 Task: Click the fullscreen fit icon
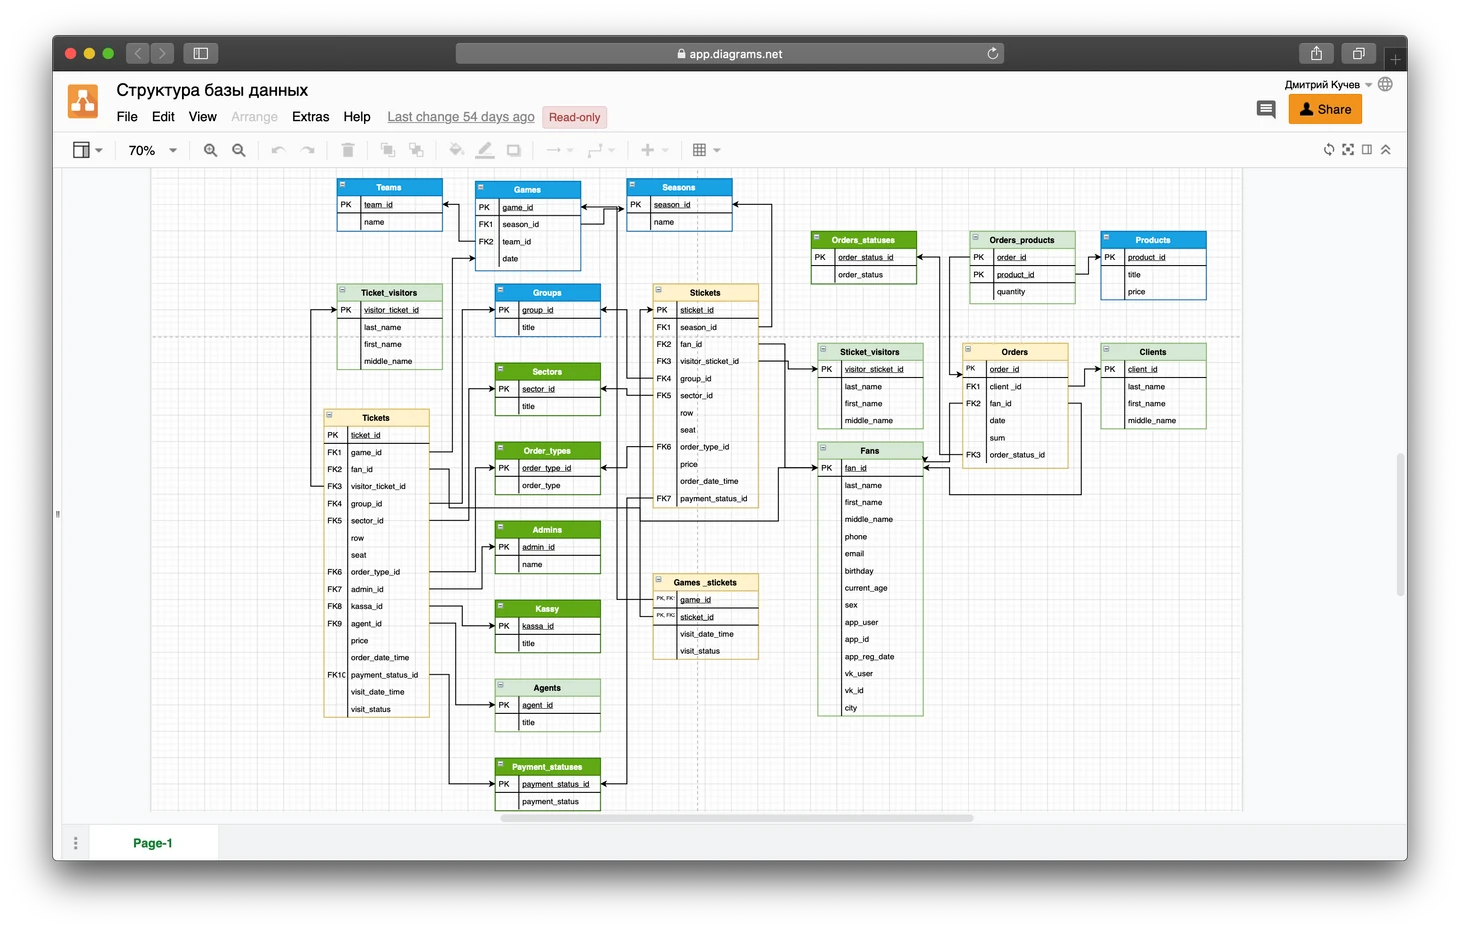[1348, 150]
